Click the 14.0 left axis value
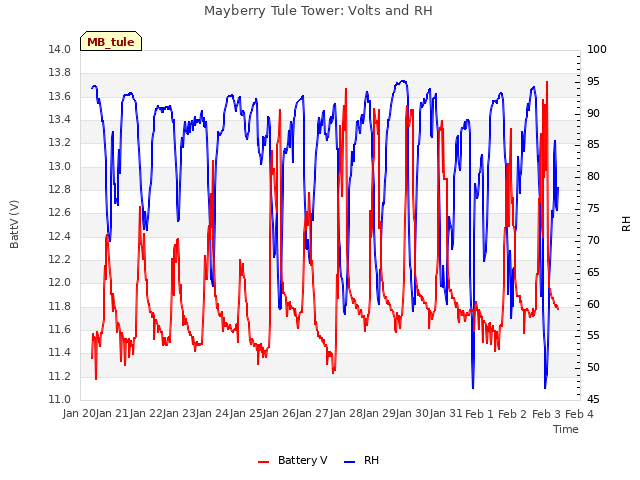The image size is (640, 480). [x=60, y=49]
